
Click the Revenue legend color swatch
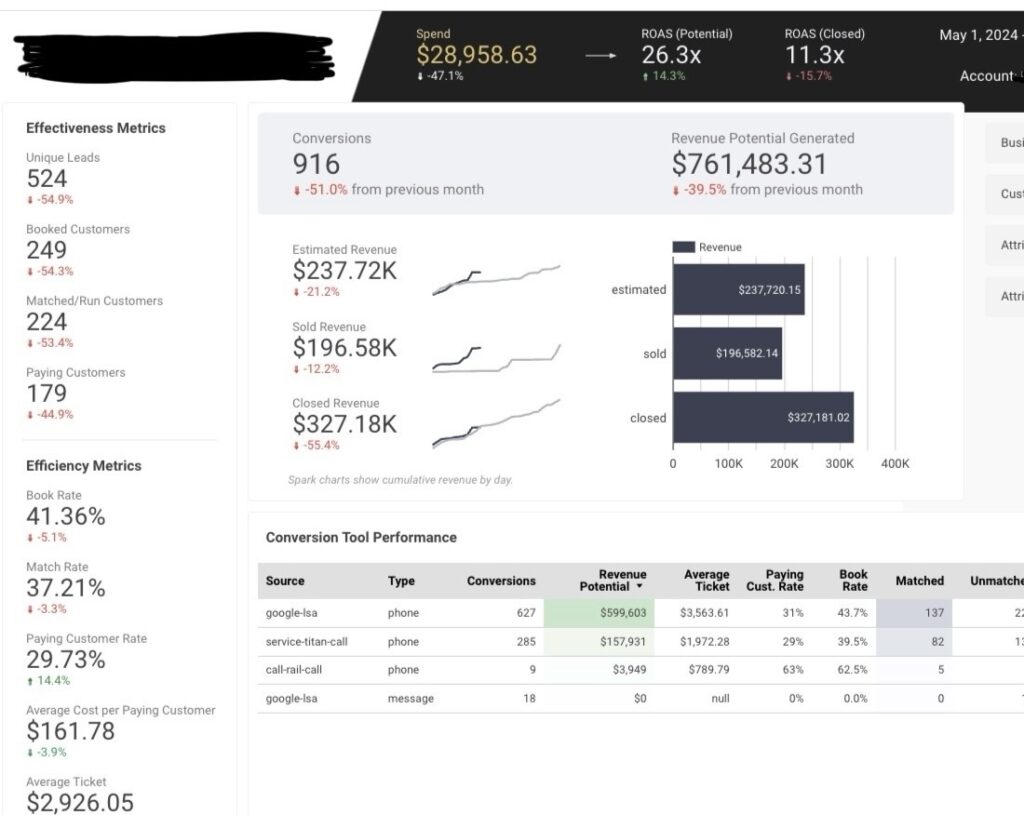[684, 248]
